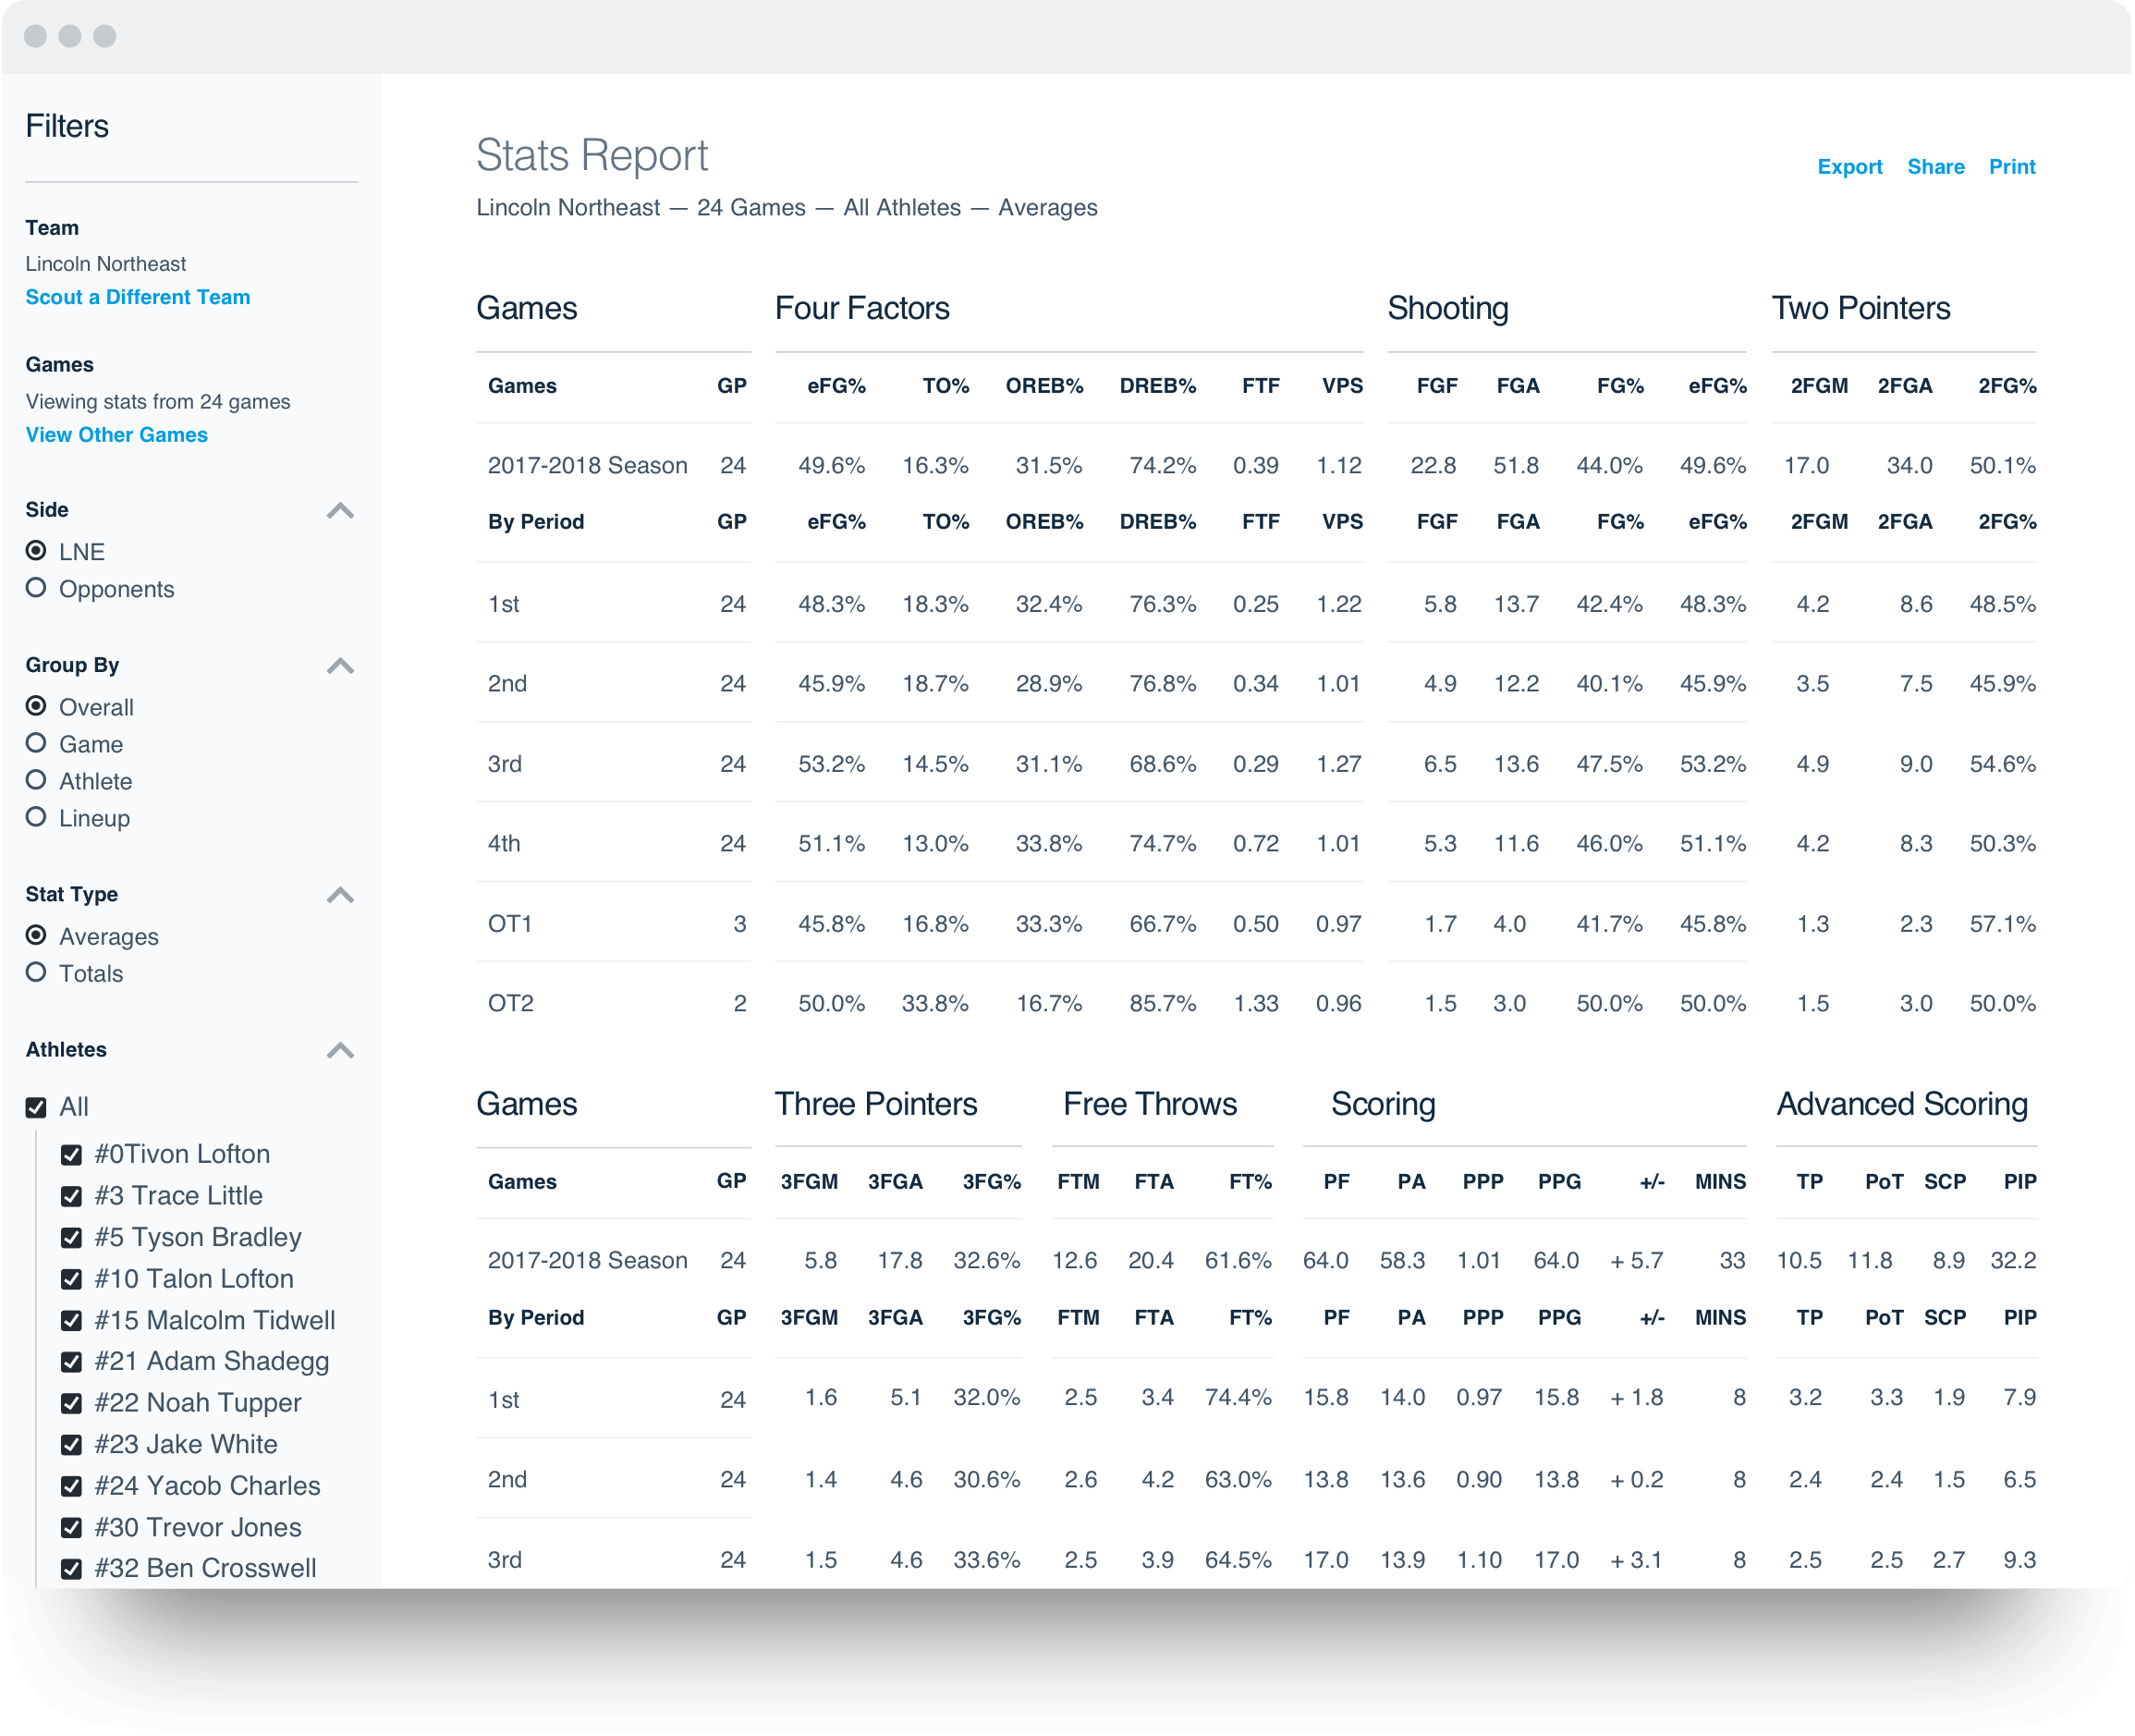2135x1736 pixels.
Task: Select the Opponents side option
Action: tap(37, 588)
